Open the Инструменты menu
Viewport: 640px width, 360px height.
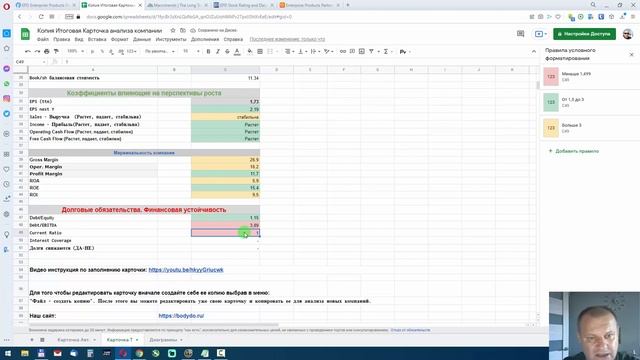(171, 40)
